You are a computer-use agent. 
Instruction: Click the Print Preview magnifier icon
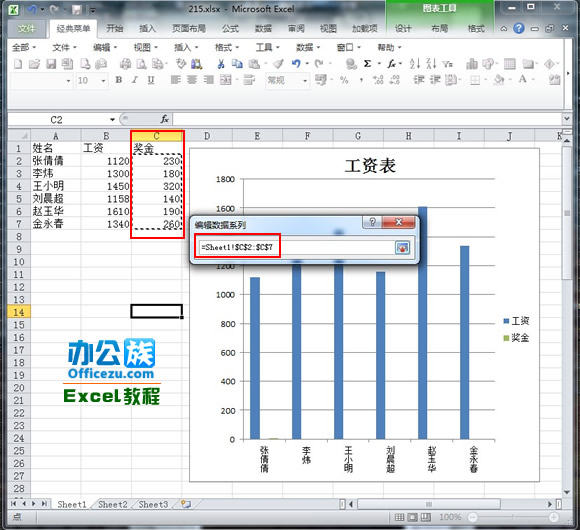(x=141, y=64)
